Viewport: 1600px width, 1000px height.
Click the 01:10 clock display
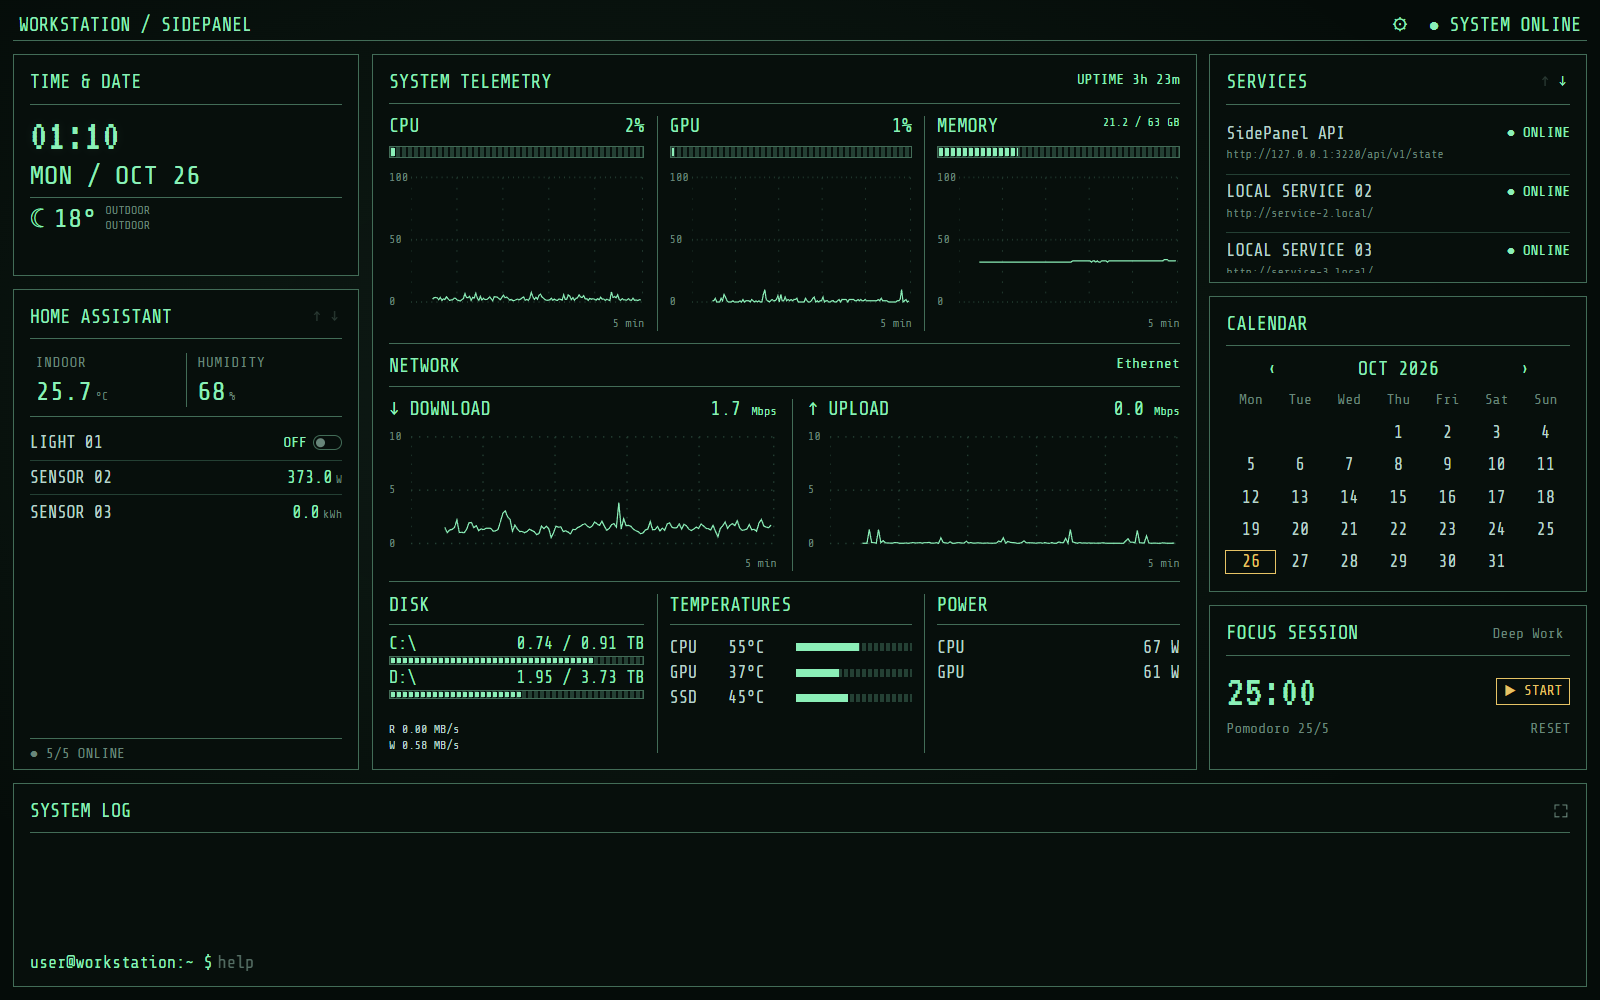click(x=75, y=137)
